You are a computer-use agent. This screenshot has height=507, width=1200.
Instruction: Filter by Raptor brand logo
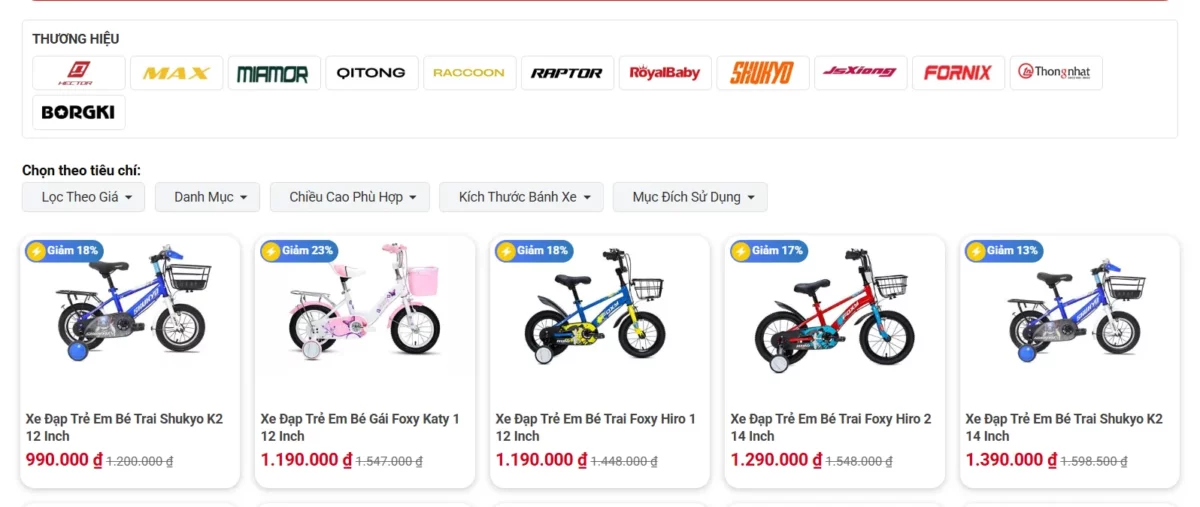[567, 73]
